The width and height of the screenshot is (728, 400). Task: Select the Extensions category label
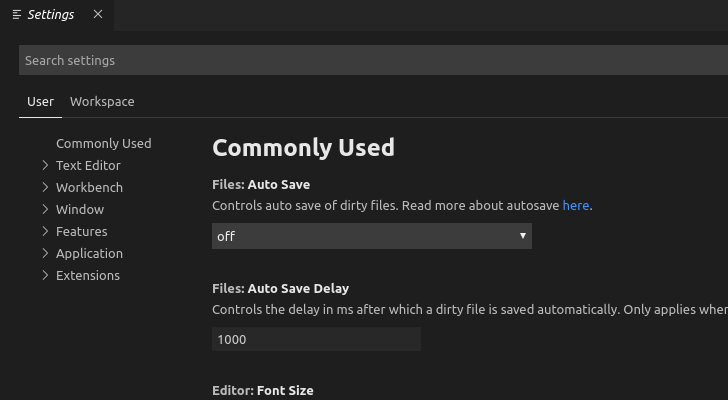pos(88,275)
